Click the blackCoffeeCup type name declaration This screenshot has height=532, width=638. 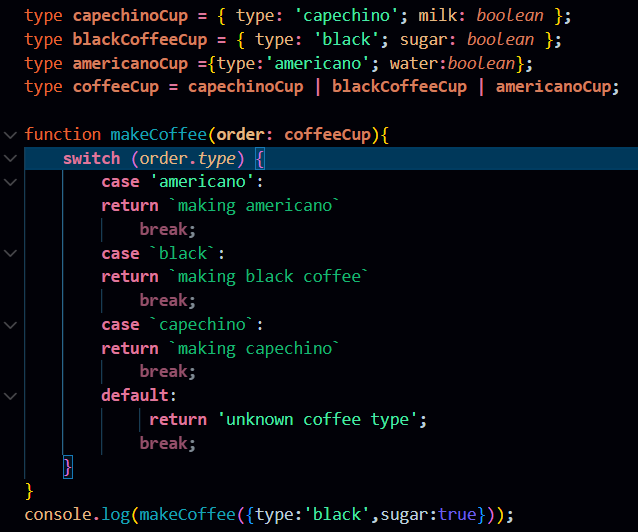point(140,40)
